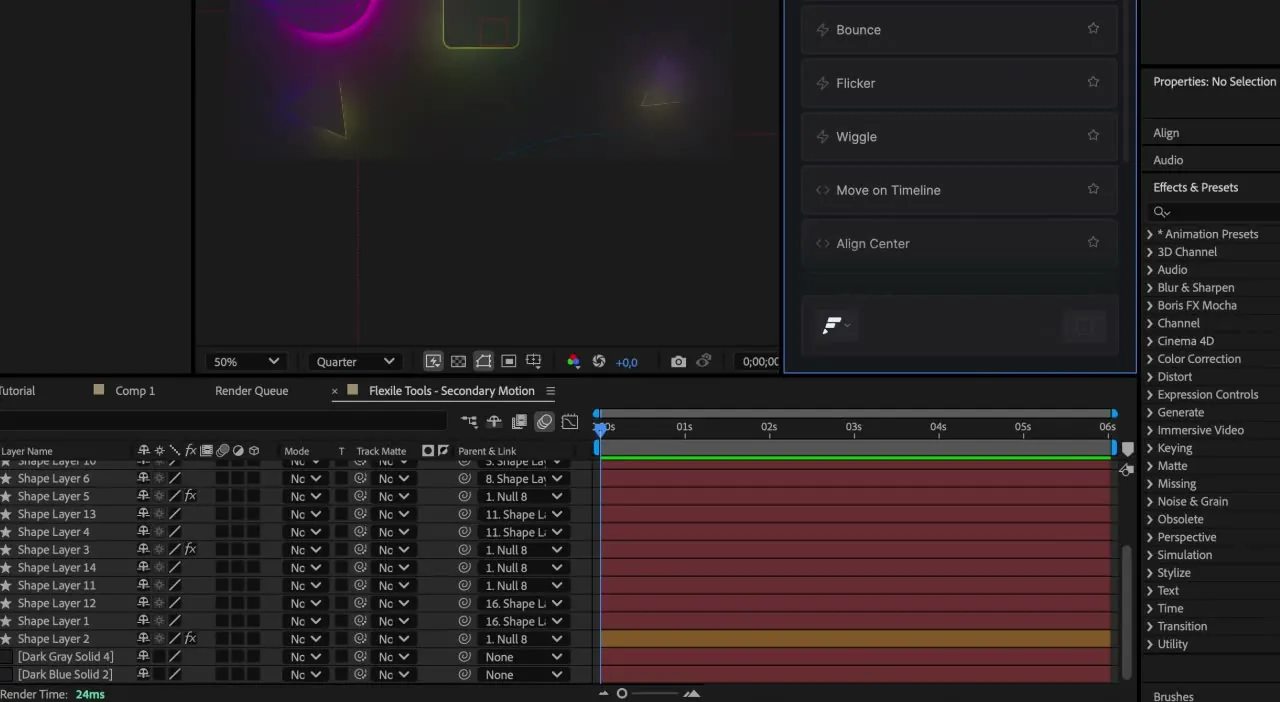This screenshot has width=1280, height=702.
Task: Open the Quarter resolution dropdown
Action: (356, 361)
